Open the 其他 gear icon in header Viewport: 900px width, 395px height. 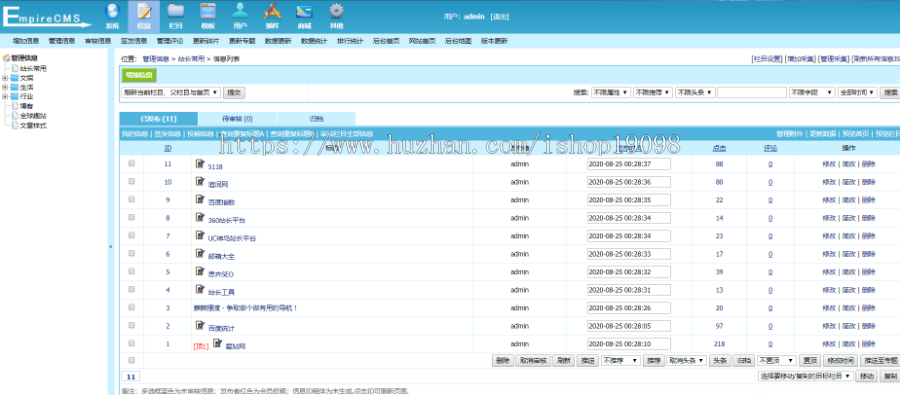(336, 11)
